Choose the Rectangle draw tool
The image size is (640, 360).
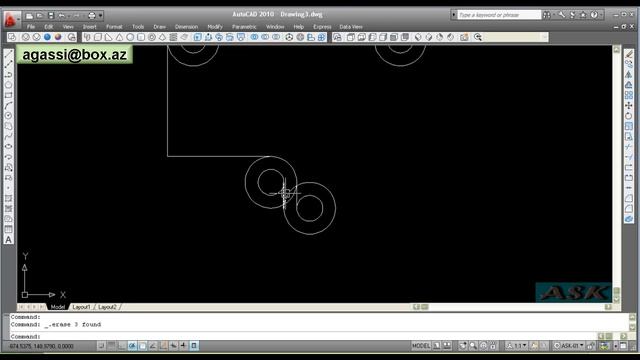tap(9, 95)
